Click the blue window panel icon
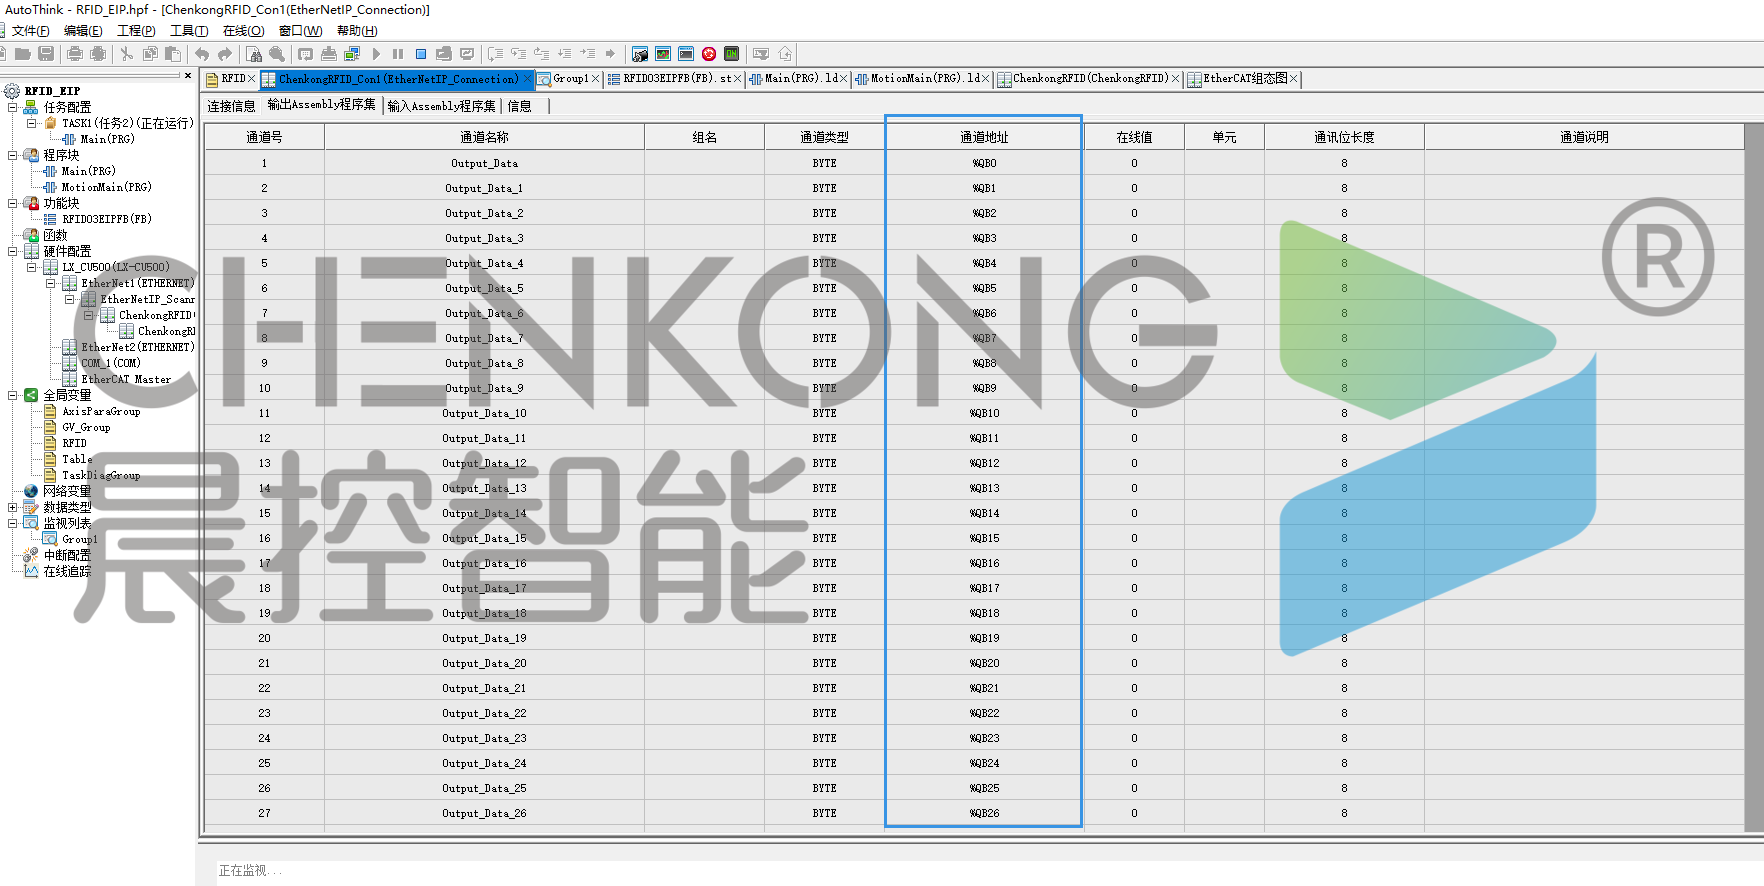 point(686,54)
